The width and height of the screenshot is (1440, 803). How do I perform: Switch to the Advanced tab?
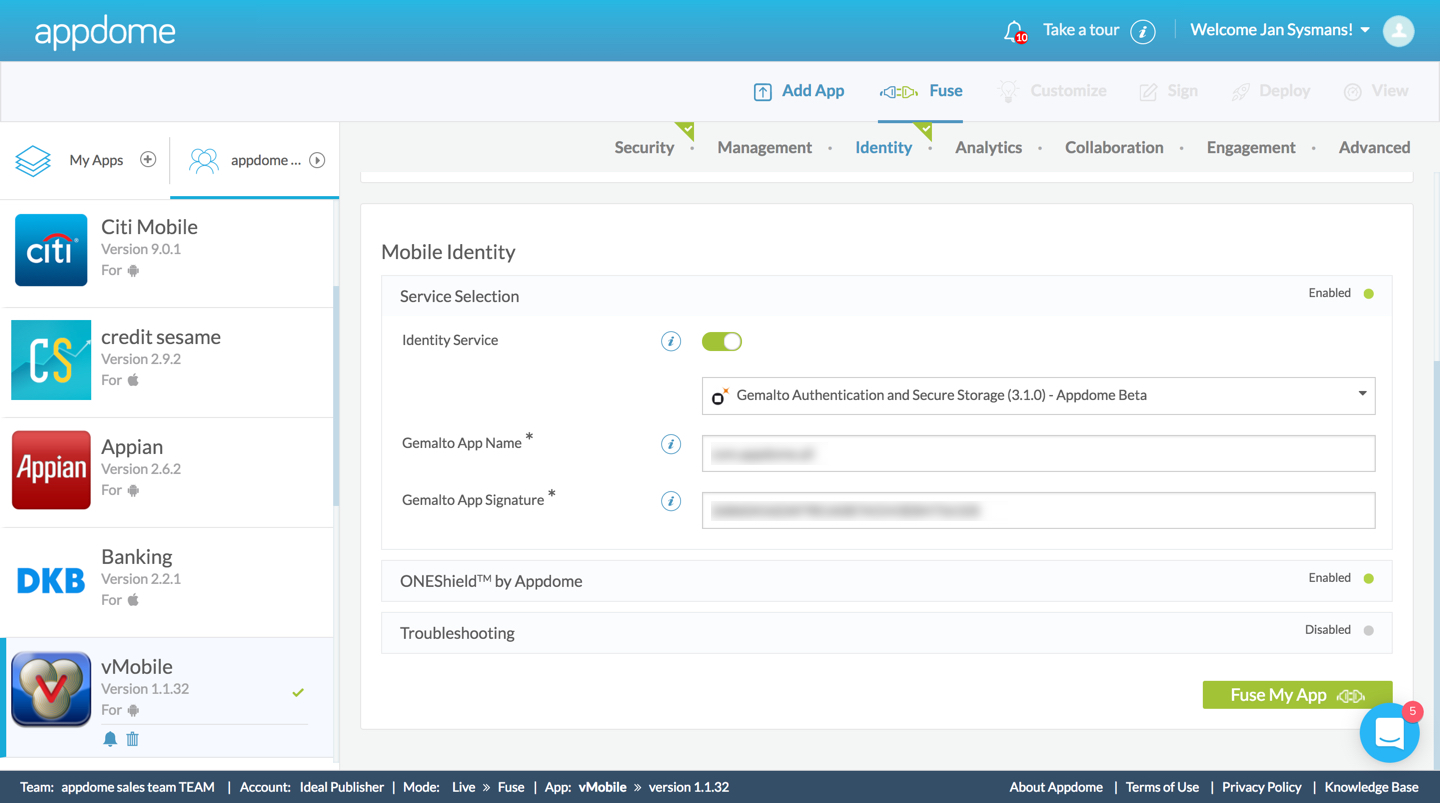(1374, 147)
